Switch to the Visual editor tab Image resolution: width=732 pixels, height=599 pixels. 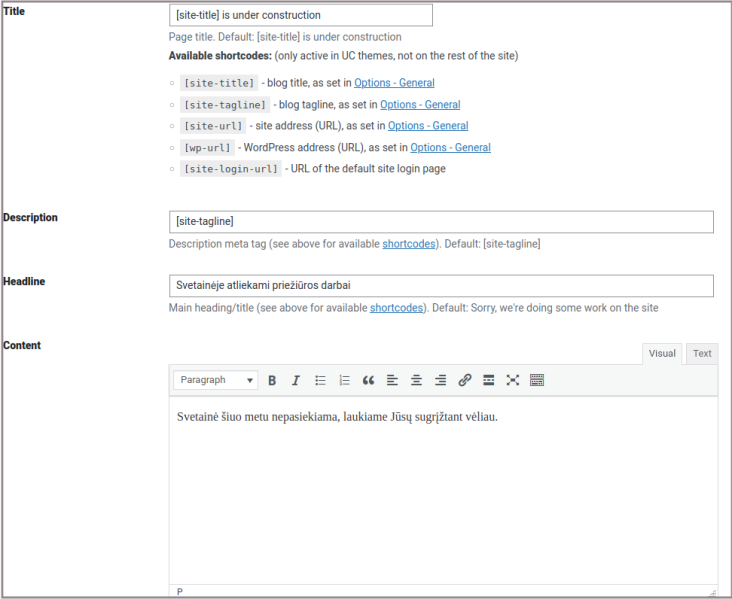[662, 353]
